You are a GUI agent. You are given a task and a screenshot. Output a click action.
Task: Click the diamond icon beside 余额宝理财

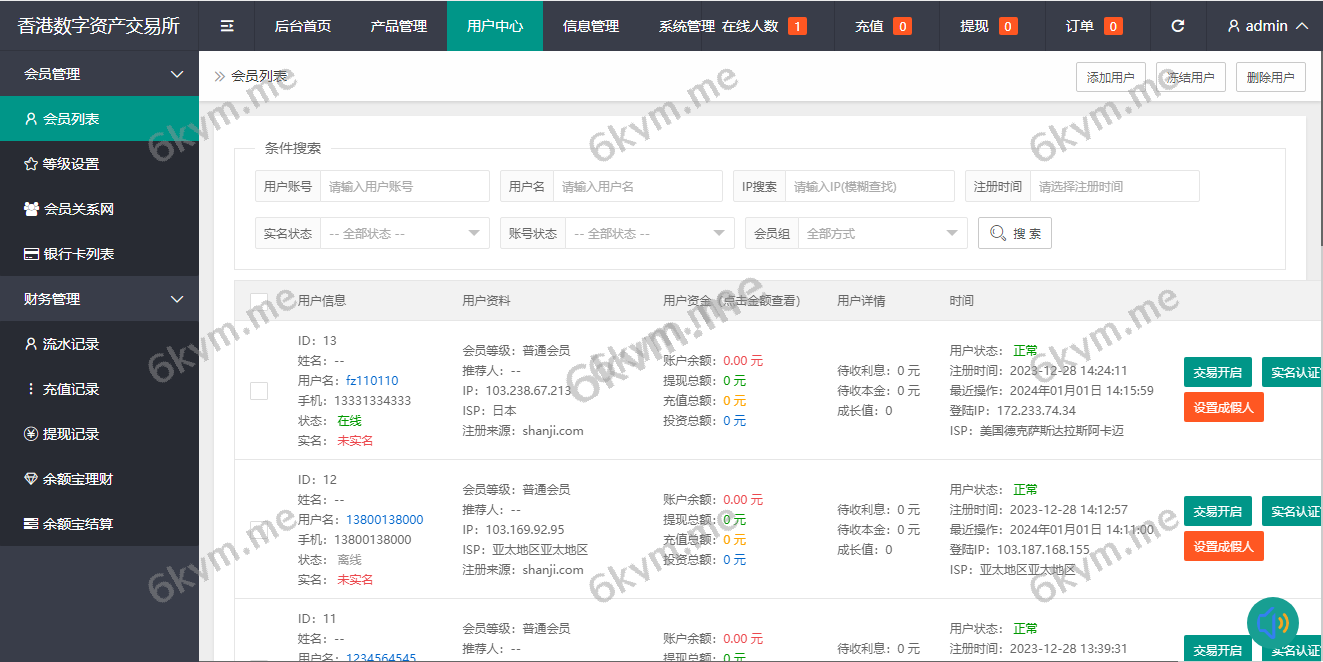pos(30,478)
